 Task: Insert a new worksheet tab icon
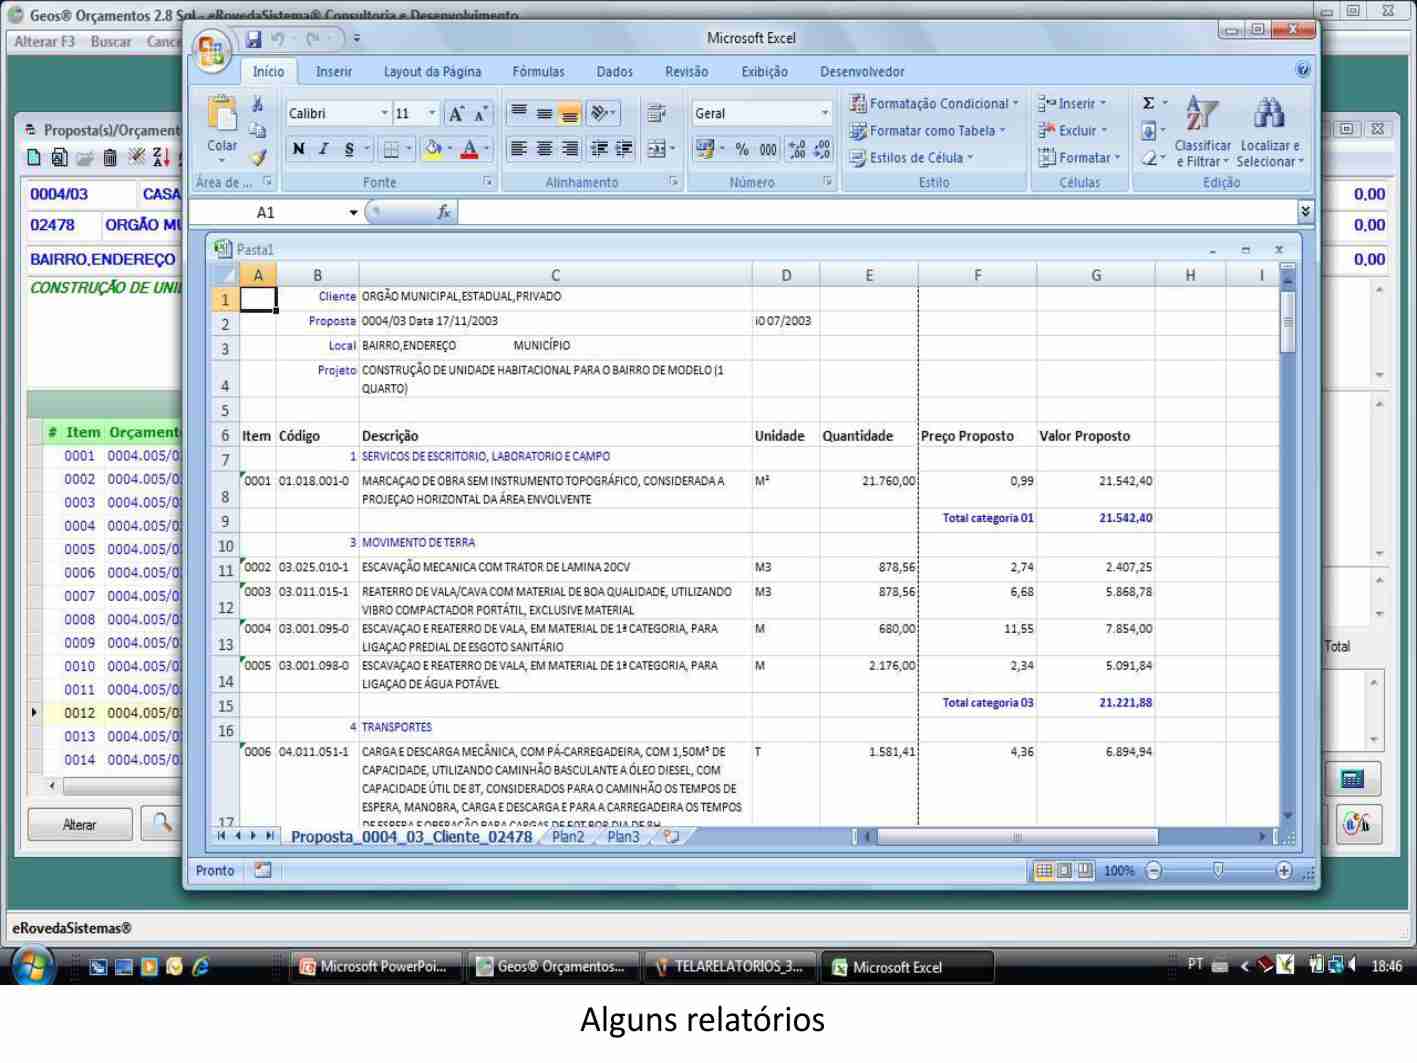(x=671, y=836)
